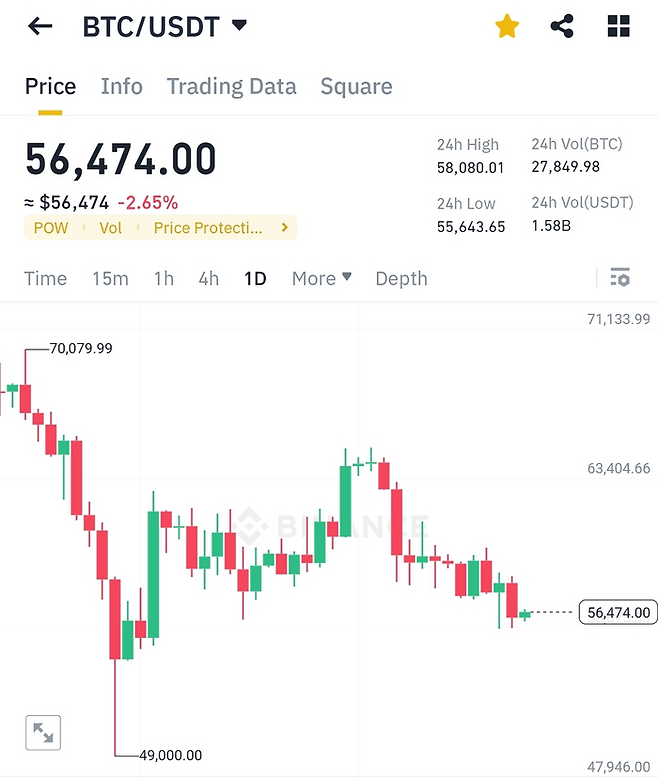Click the Price Protection tag
Image resolution: width=658 pixels, height=778 pixels.
pos(208,228)
